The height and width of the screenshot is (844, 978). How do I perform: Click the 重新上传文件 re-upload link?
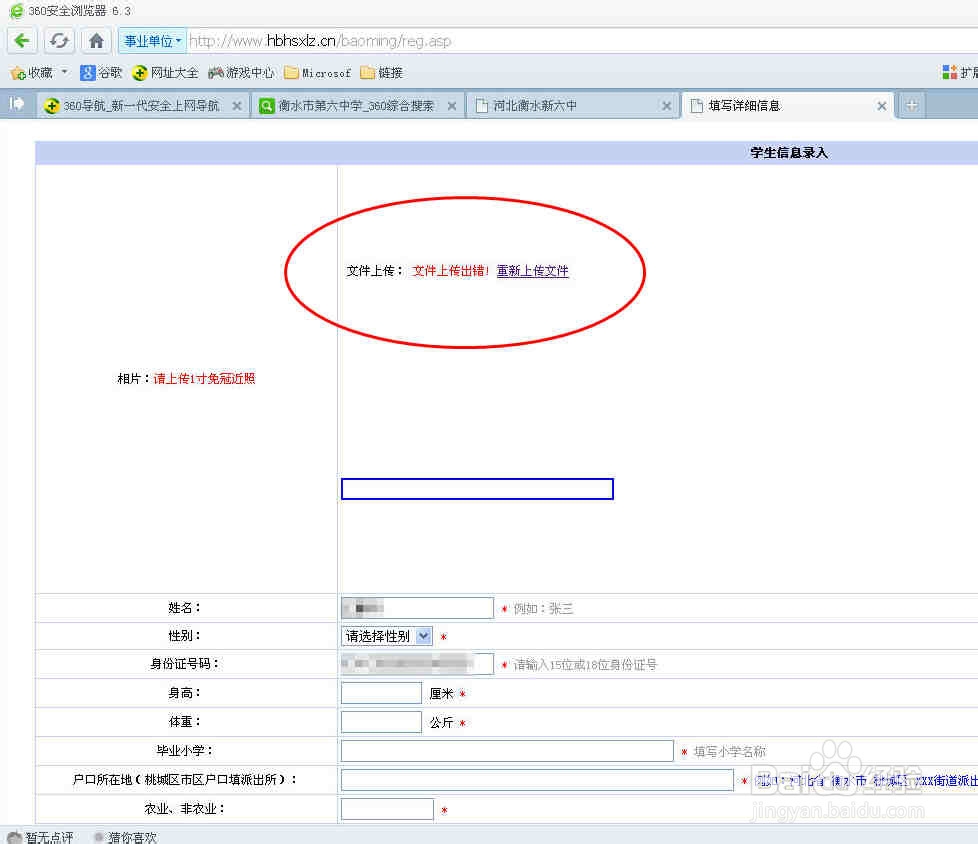[532, 271]
